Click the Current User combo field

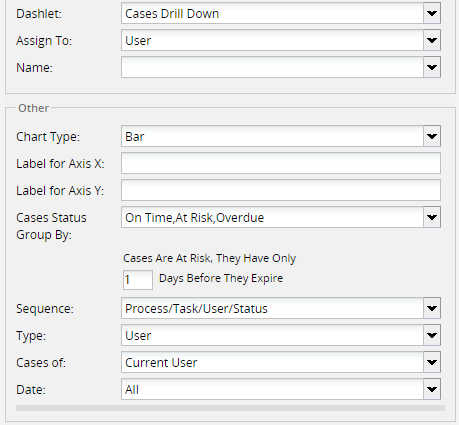[272, 362]
